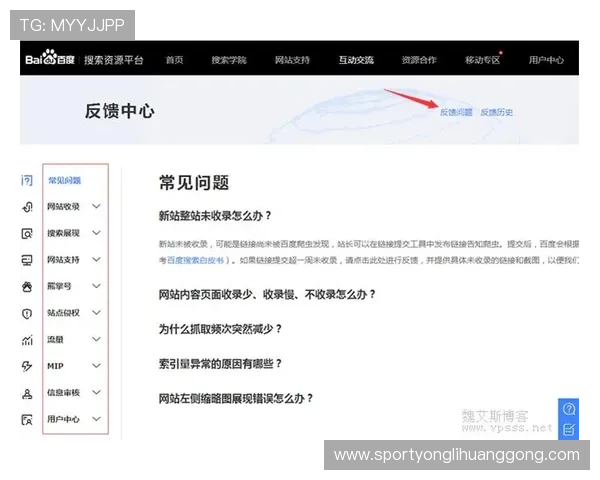Expand the MIP chevron
Image resolution: width=600 pixels, height=480 pixels.
pos(96,366)
